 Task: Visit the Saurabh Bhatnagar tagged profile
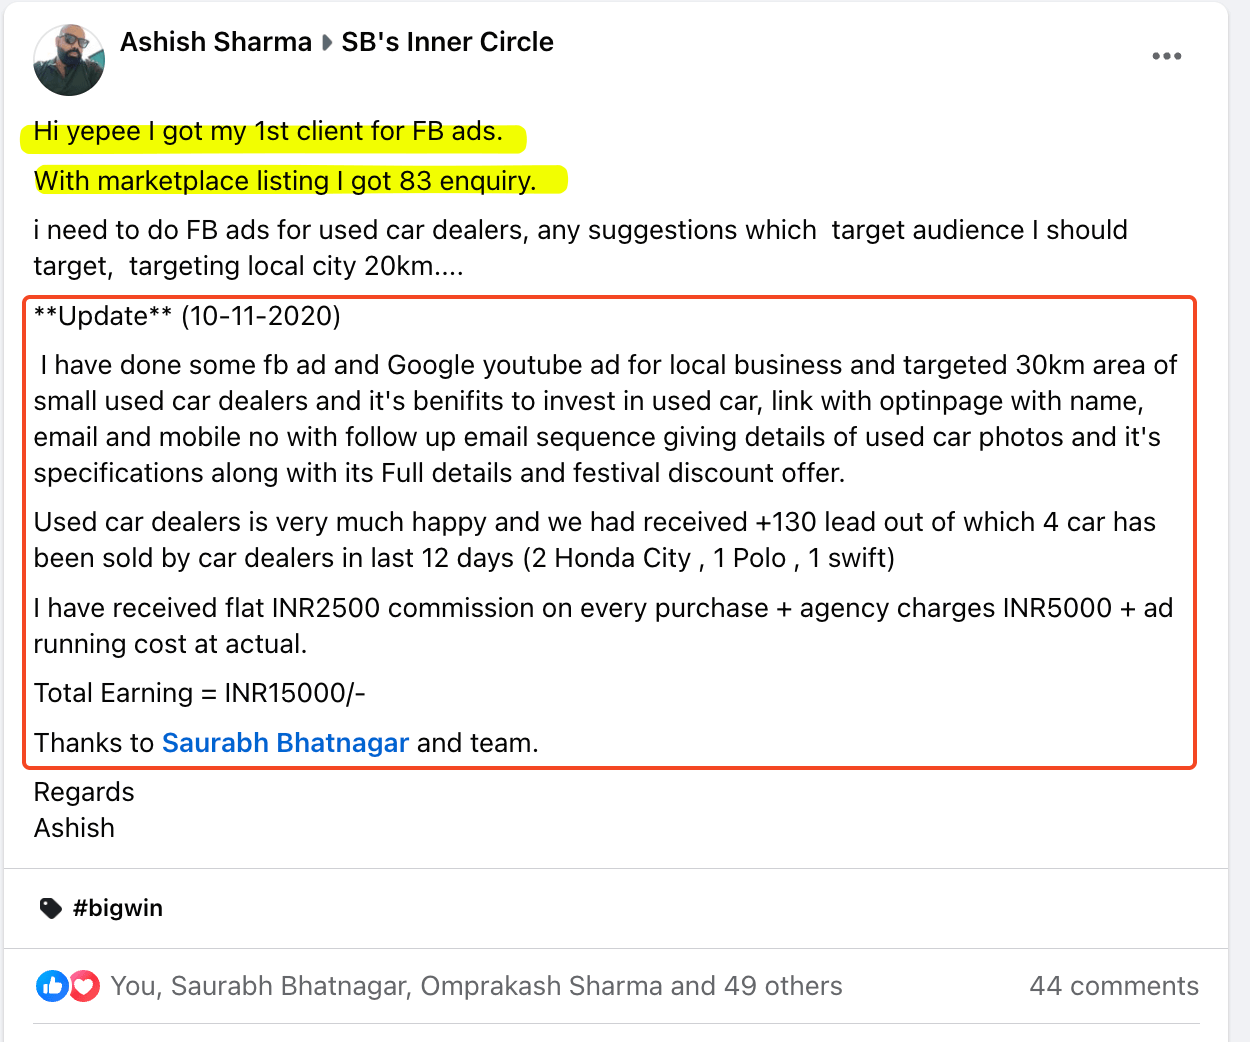[x=285, y=743]
